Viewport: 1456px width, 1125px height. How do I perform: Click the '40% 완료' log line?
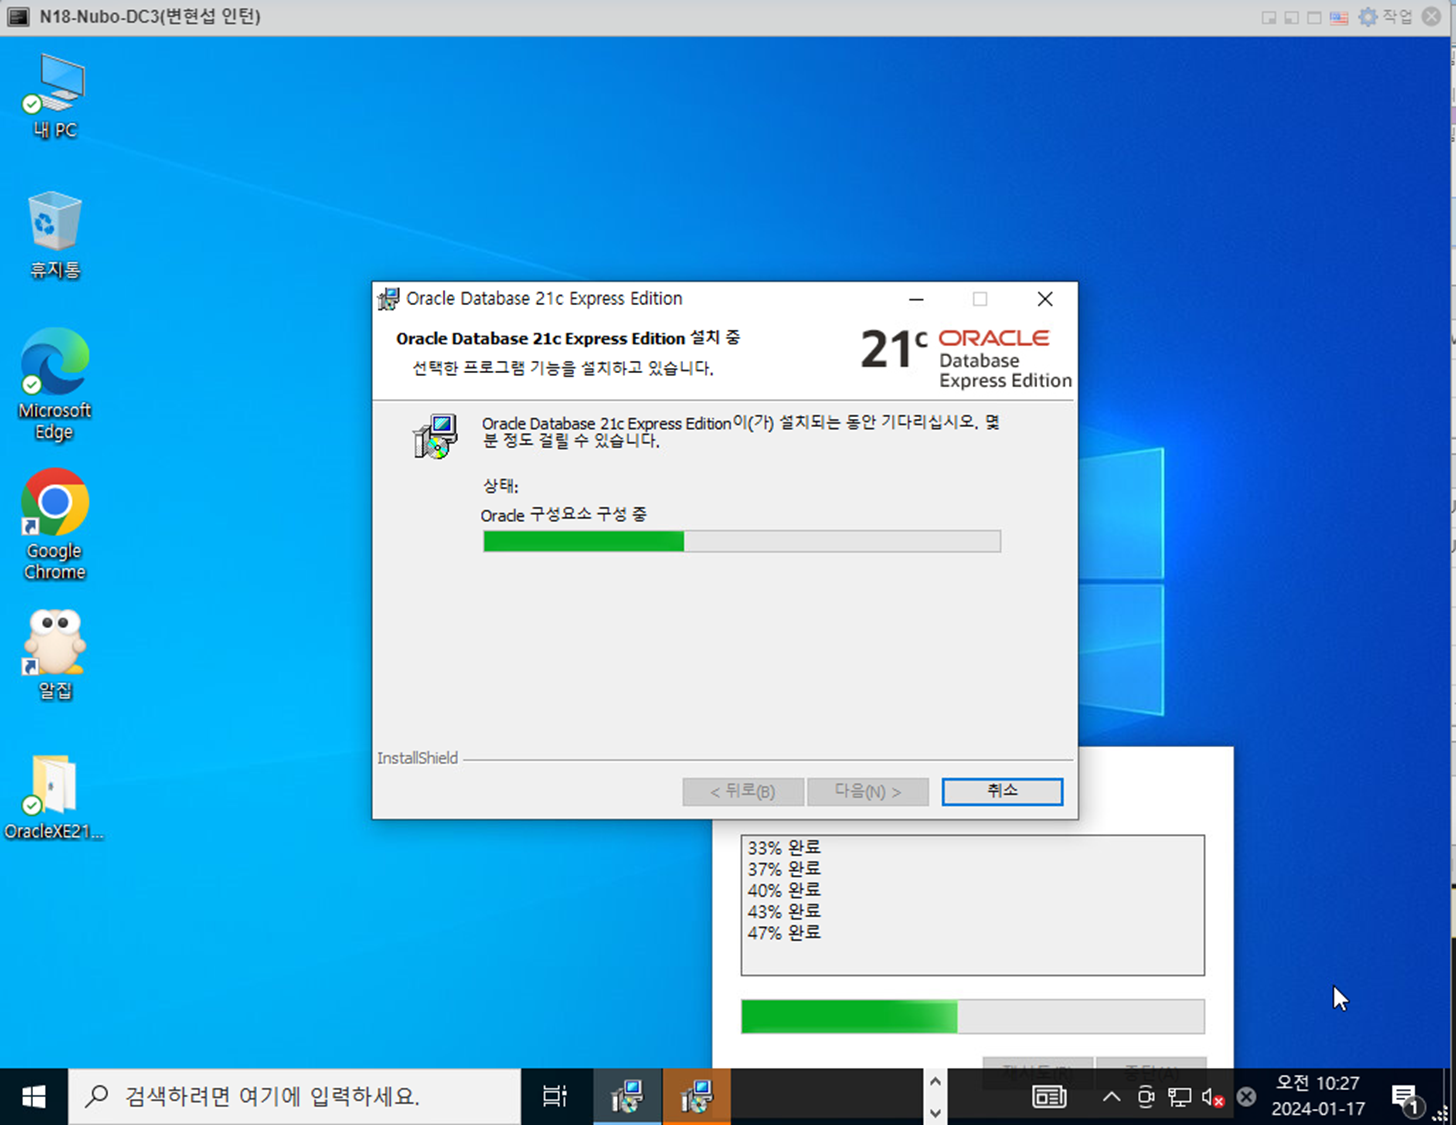(784, 889)
